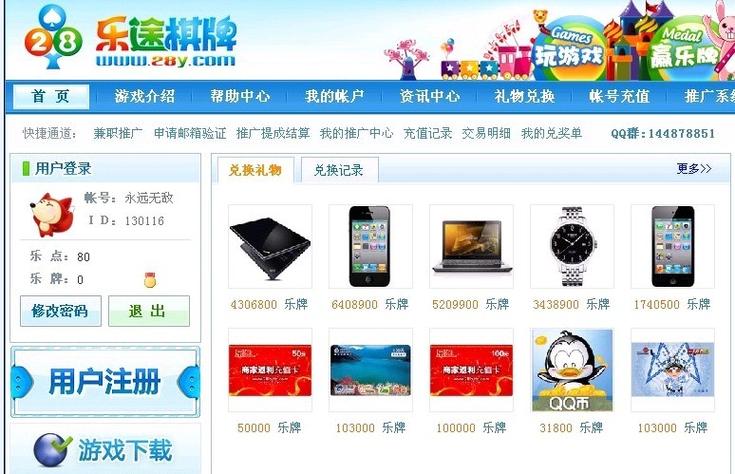The height and width of the screenshot is (474, 735).
Task: Click the gold medal icon beside 乐牌
Action: pyautogui.click(x=150, y=280)
